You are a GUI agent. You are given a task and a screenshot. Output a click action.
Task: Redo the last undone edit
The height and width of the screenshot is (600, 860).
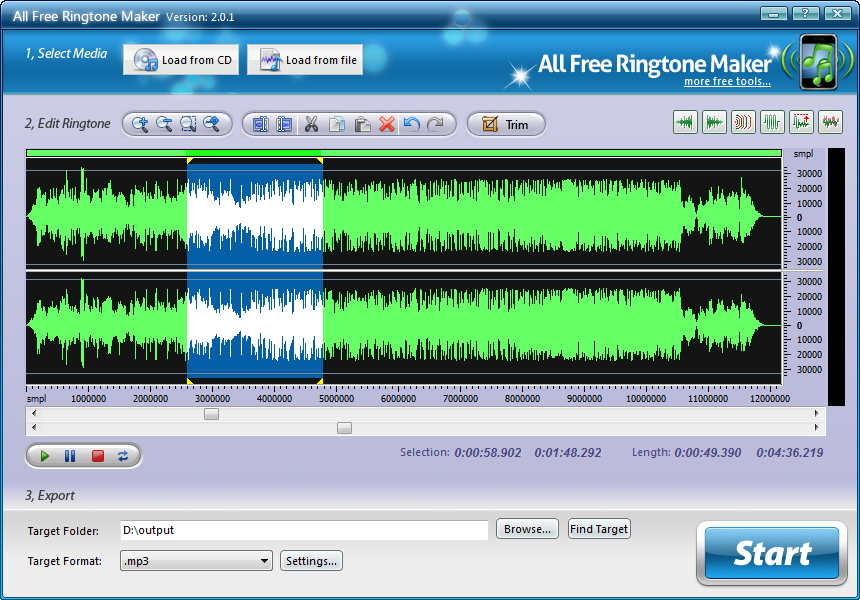pos(435,124)
